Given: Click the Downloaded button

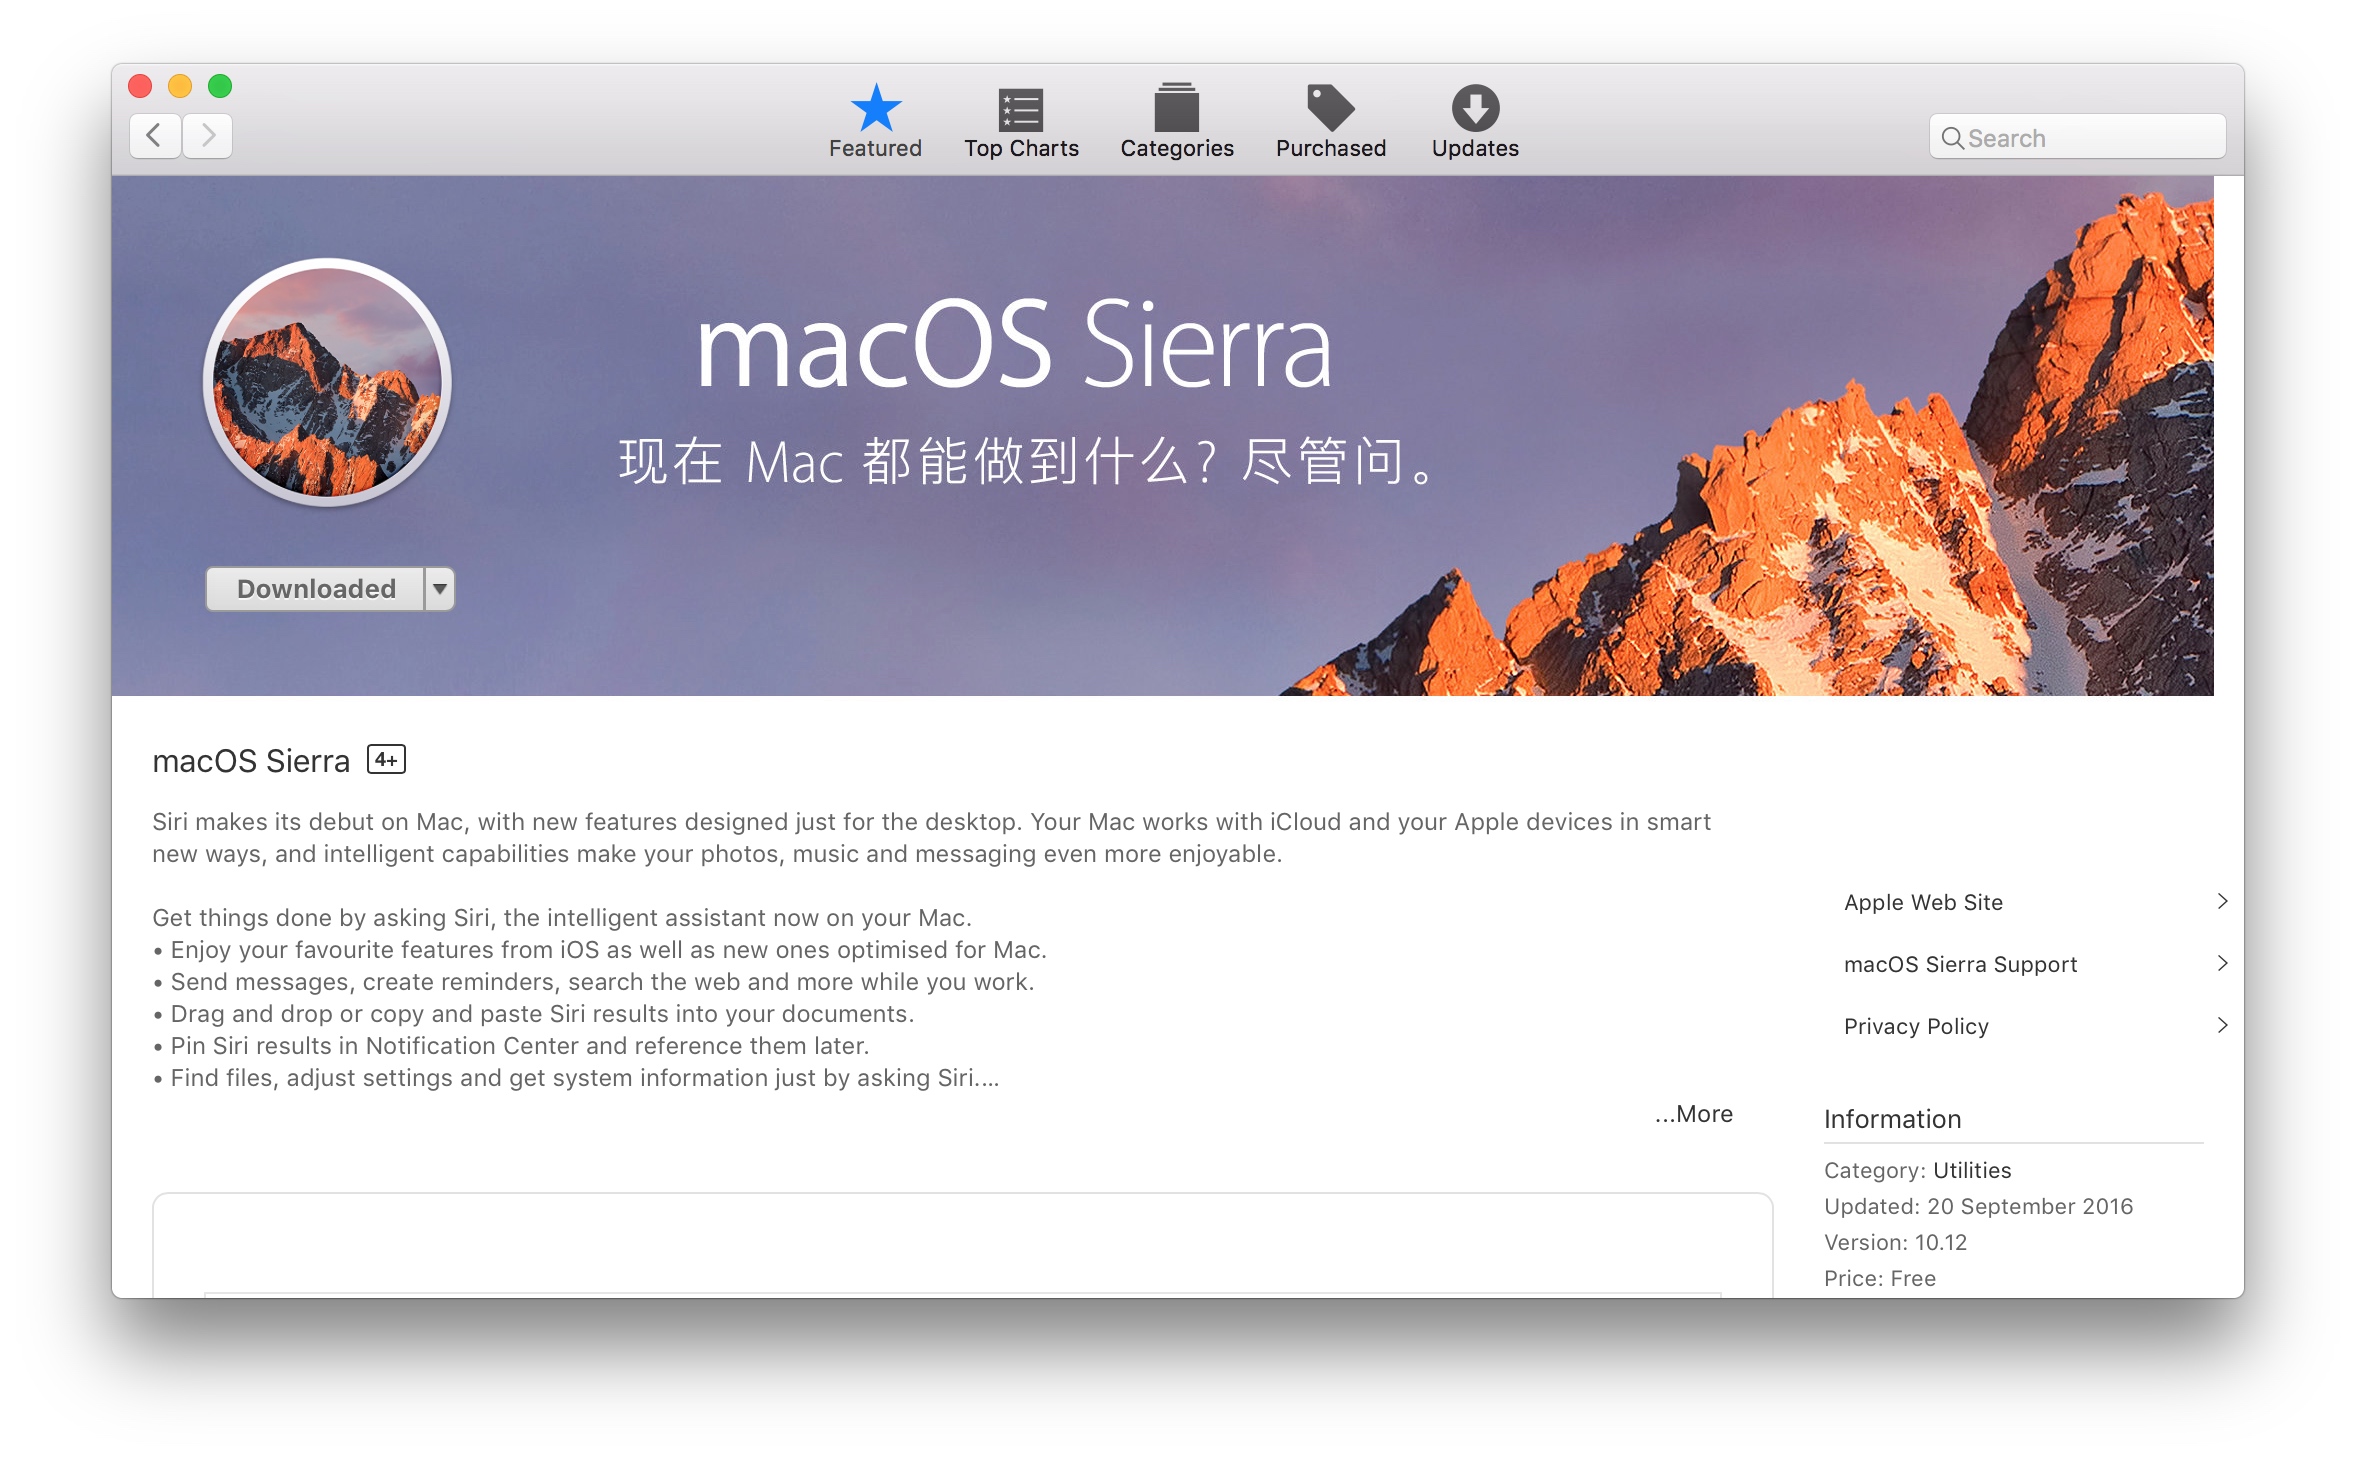Looking at the screenshot, I should tap(316, 589).
